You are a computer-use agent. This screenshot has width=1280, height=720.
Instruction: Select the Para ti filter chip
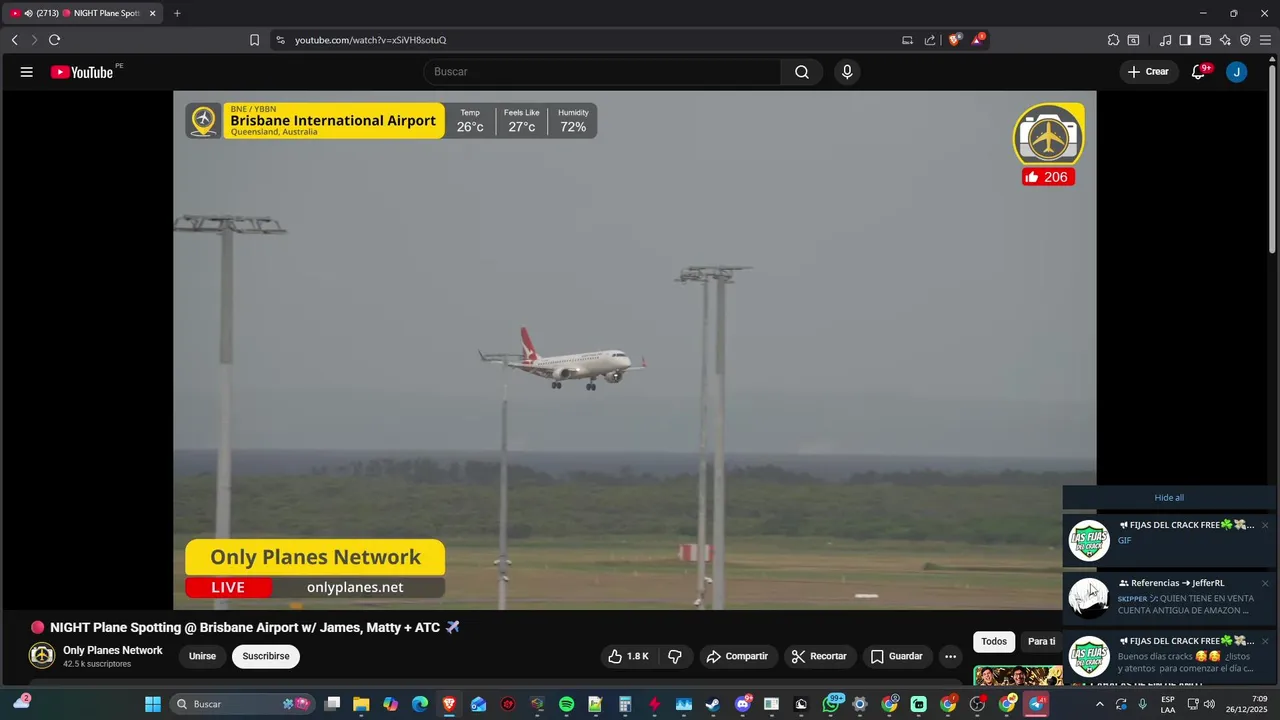pyautogui.click(x=1041, y=642)
